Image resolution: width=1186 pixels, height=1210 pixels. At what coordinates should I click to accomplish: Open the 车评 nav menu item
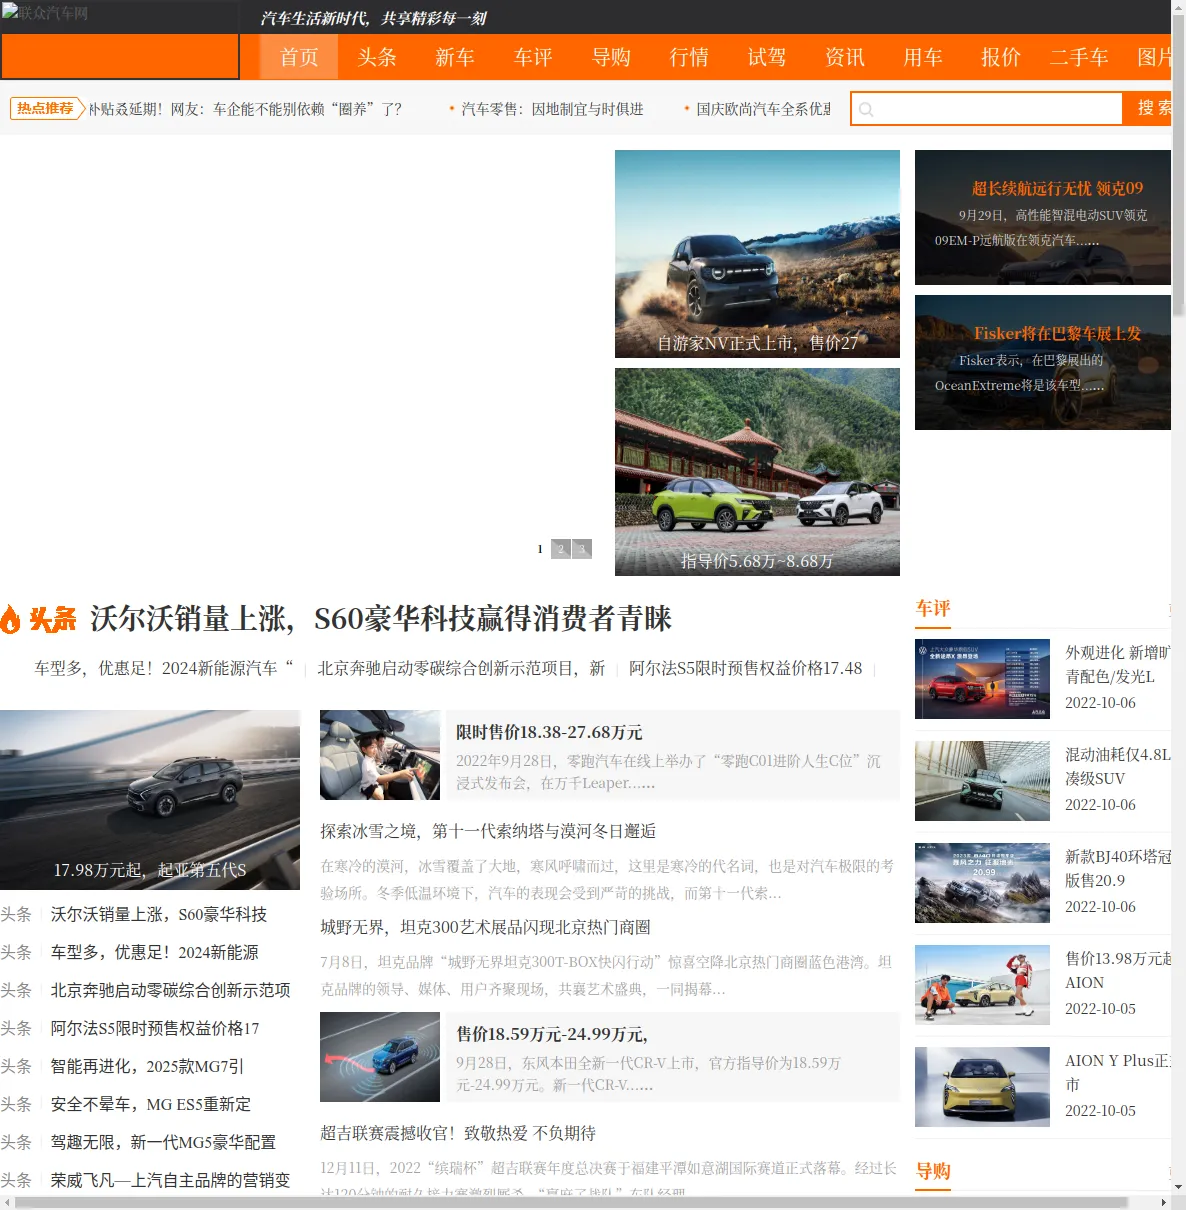pos(533,57)
